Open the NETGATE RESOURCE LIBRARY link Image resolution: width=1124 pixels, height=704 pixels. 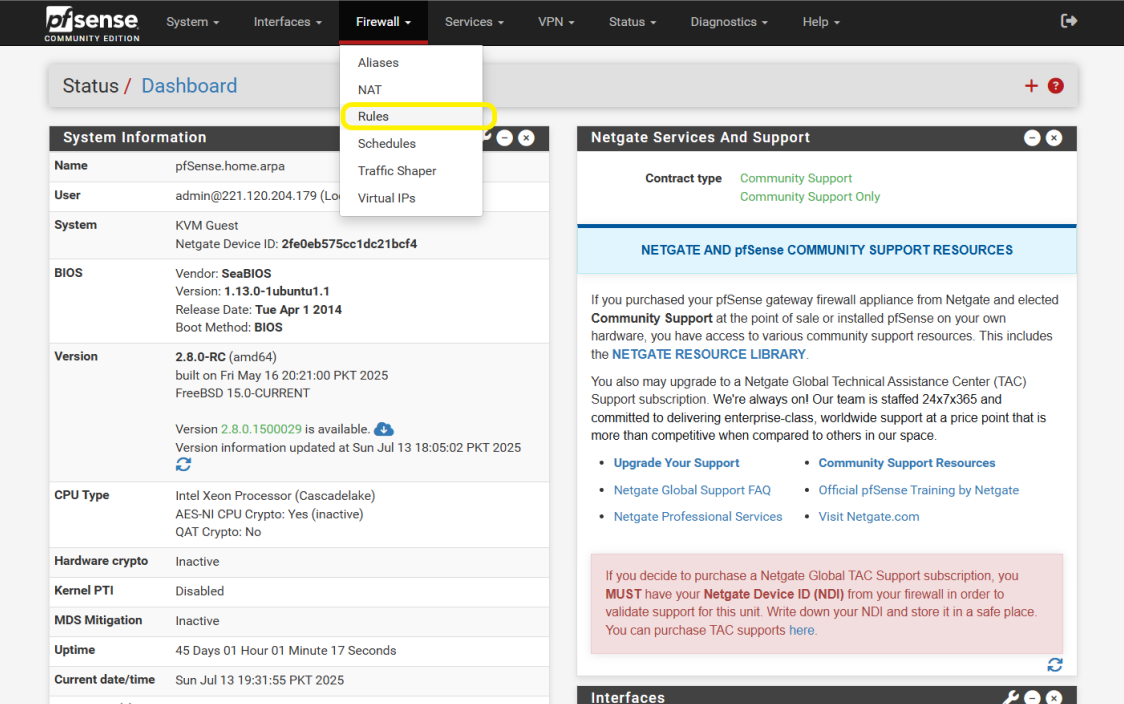[x=708, y=354]
